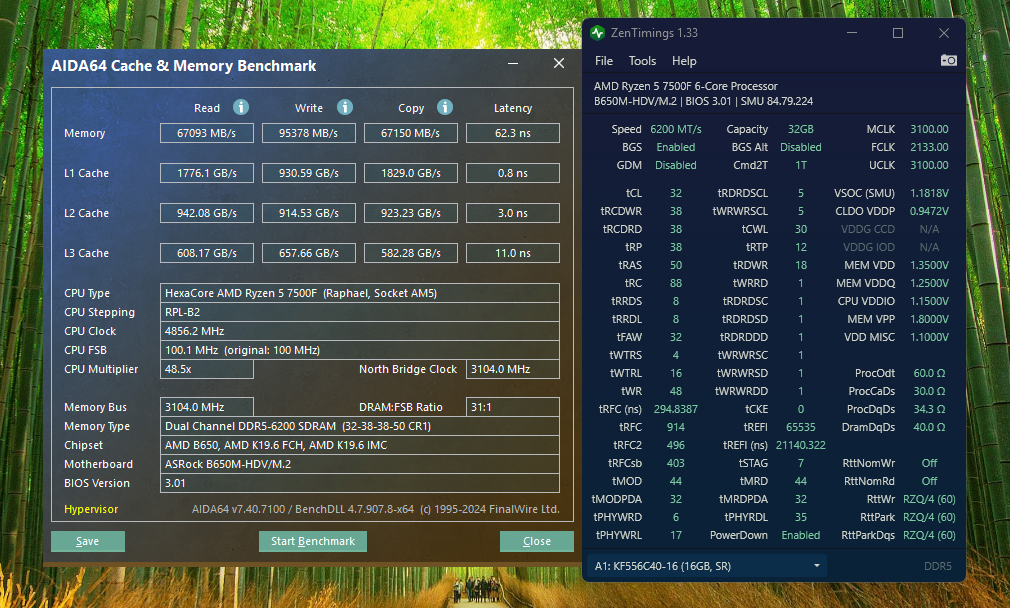1010x608 pixels.
Task: Select Memory Read value 67093 MB/s
Action: [207, 133]
